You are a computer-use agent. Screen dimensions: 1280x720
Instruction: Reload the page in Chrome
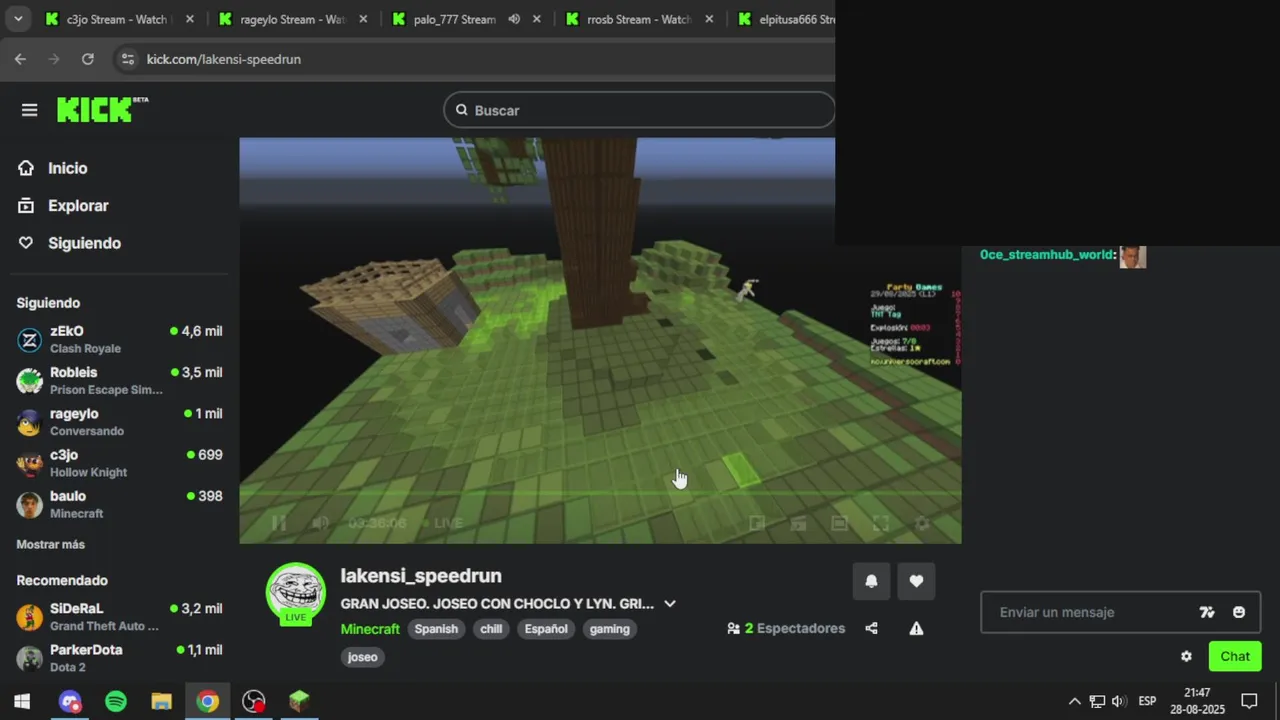point(88,59)
